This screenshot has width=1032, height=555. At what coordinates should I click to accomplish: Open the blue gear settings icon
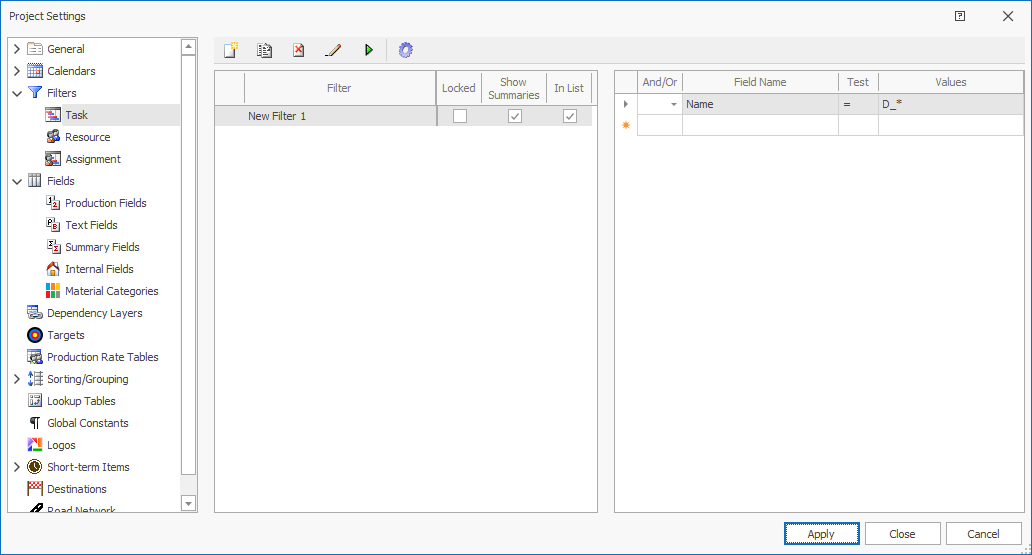(x=405, y=50)
